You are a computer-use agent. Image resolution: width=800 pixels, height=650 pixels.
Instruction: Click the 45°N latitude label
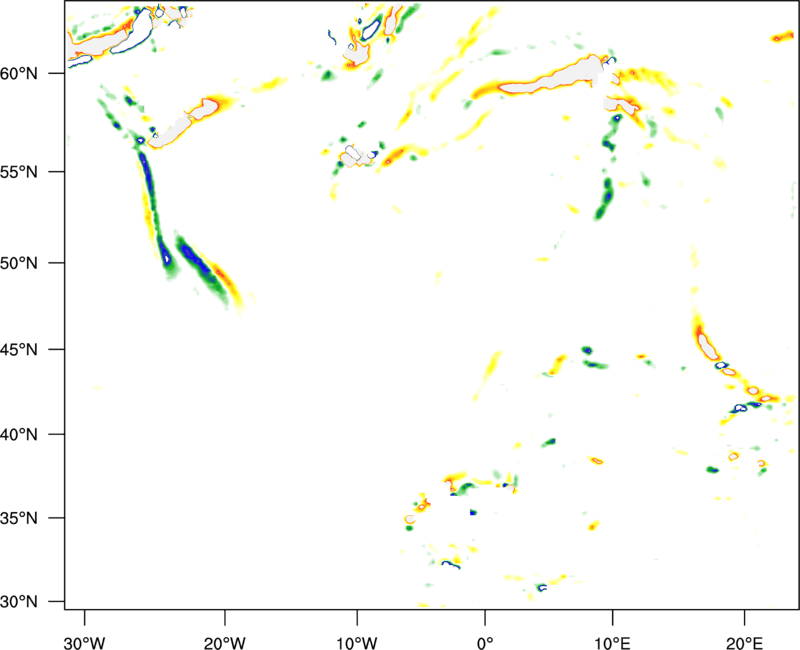tap(19, 350)
